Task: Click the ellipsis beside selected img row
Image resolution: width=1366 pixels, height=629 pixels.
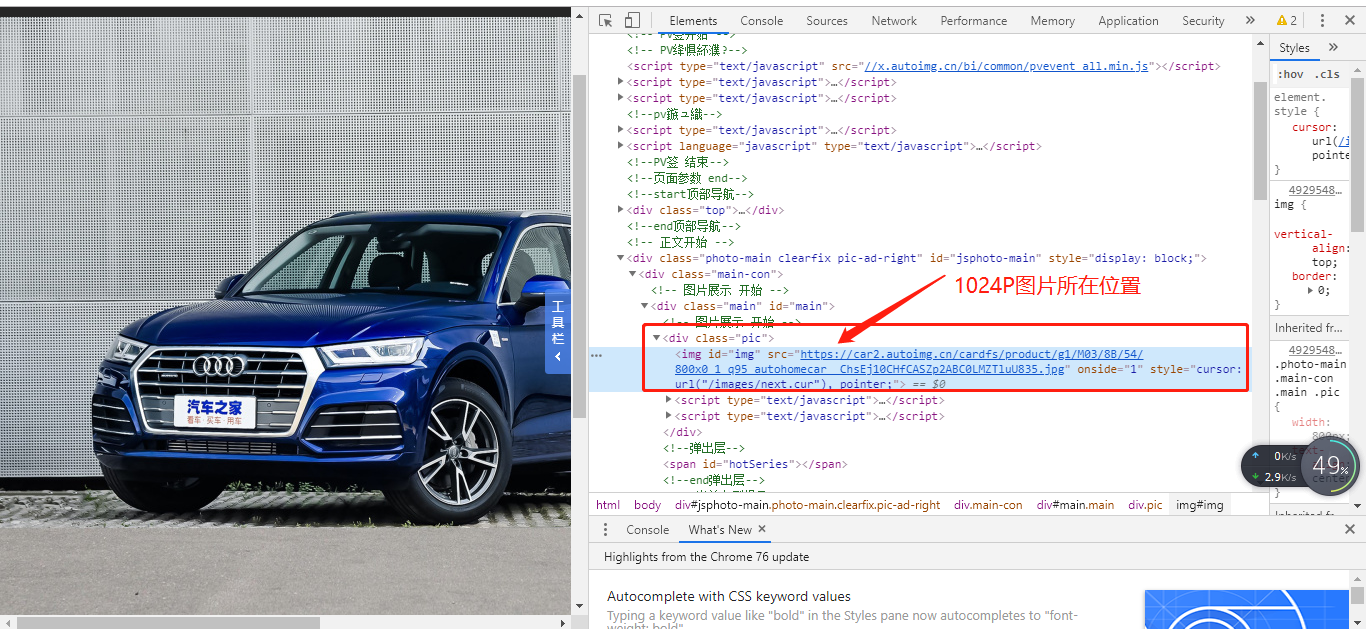Action: pos(596,354)
